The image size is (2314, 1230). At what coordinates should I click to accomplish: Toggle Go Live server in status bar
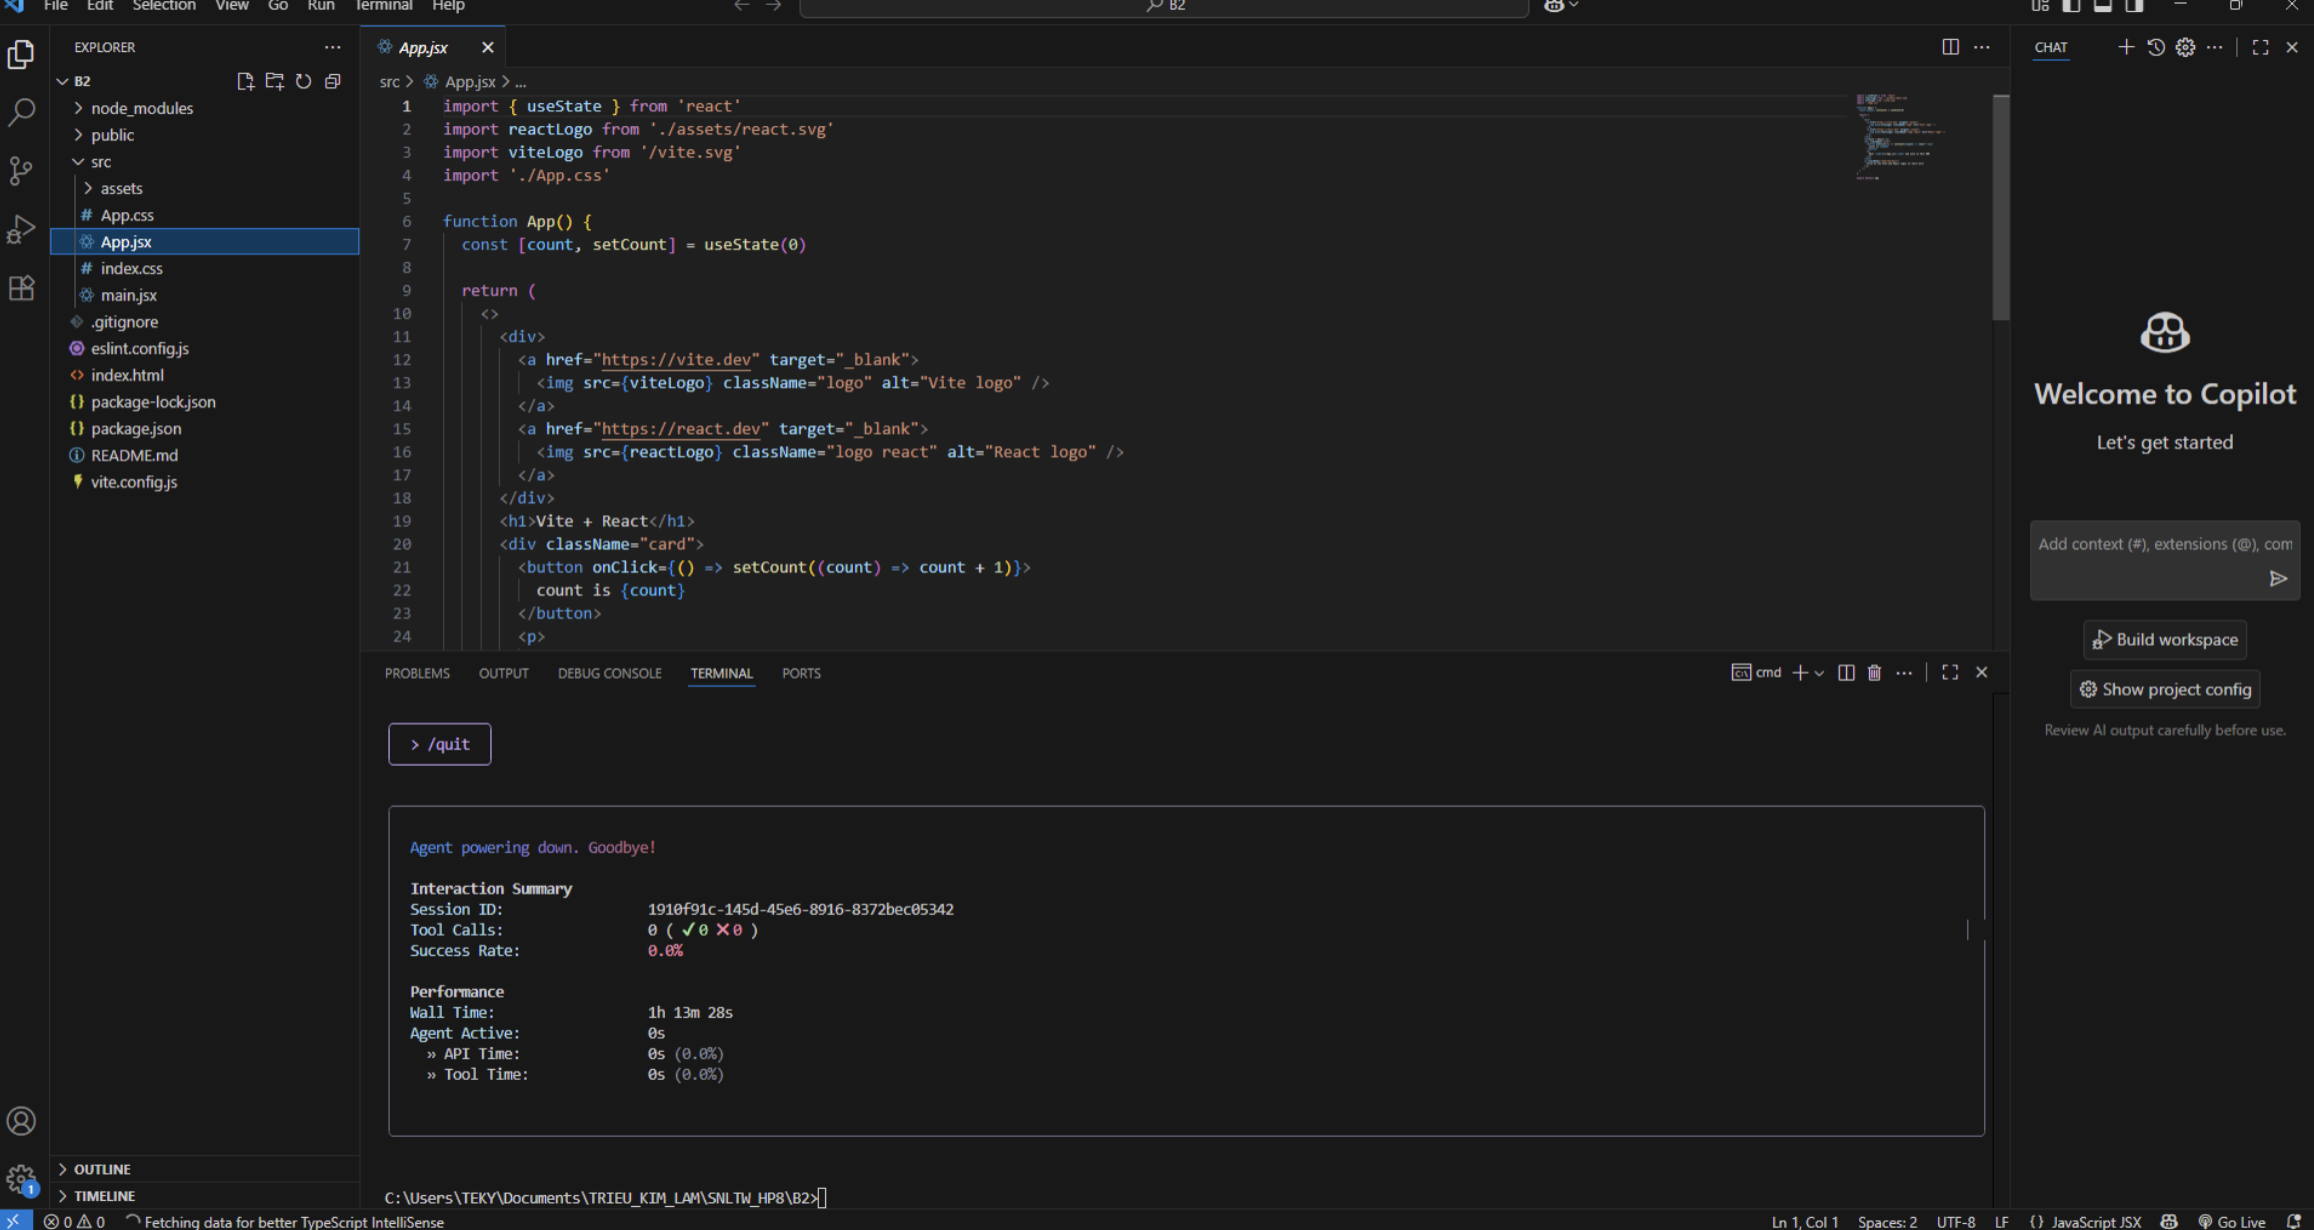point(2232,1222)
